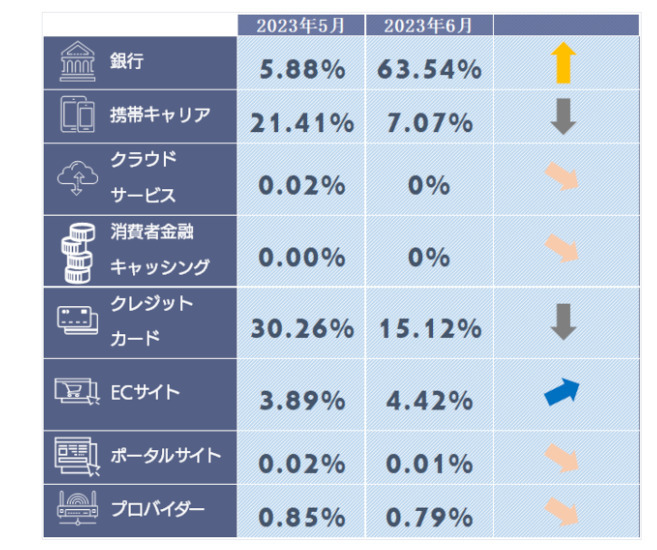Screen dimensions: 657x550
Task: Click the yellow up arrow for 銀行
Action: click(x=565, y=64)
